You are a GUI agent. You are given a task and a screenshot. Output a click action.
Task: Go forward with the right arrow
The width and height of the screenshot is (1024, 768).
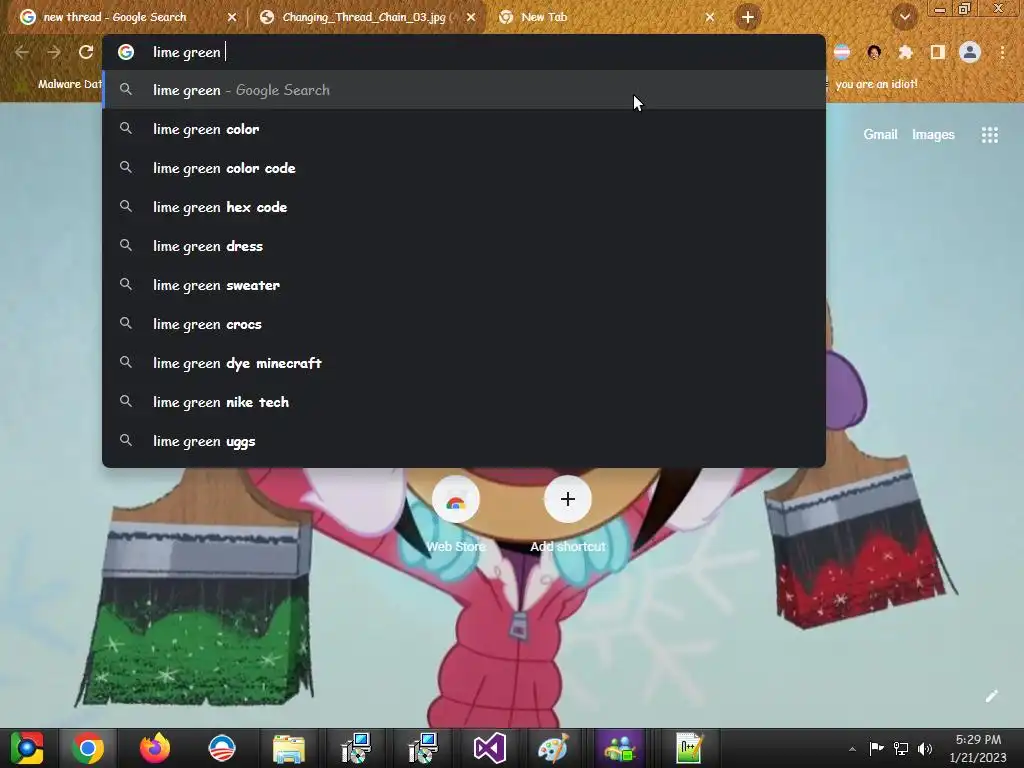[54, 52]
